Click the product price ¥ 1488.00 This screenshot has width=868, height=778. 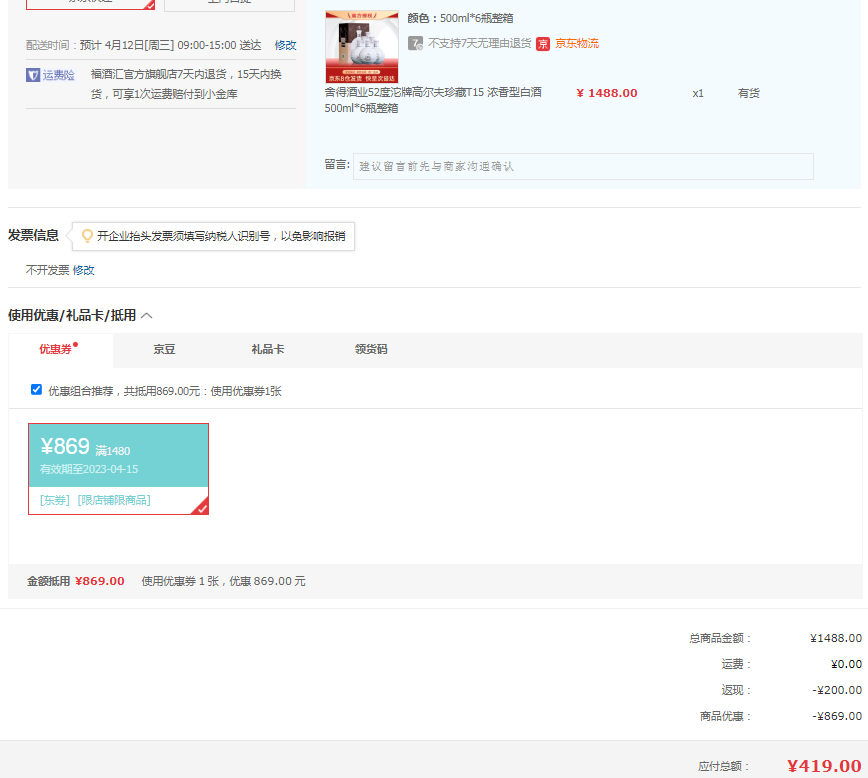click(x=607, y=93)
